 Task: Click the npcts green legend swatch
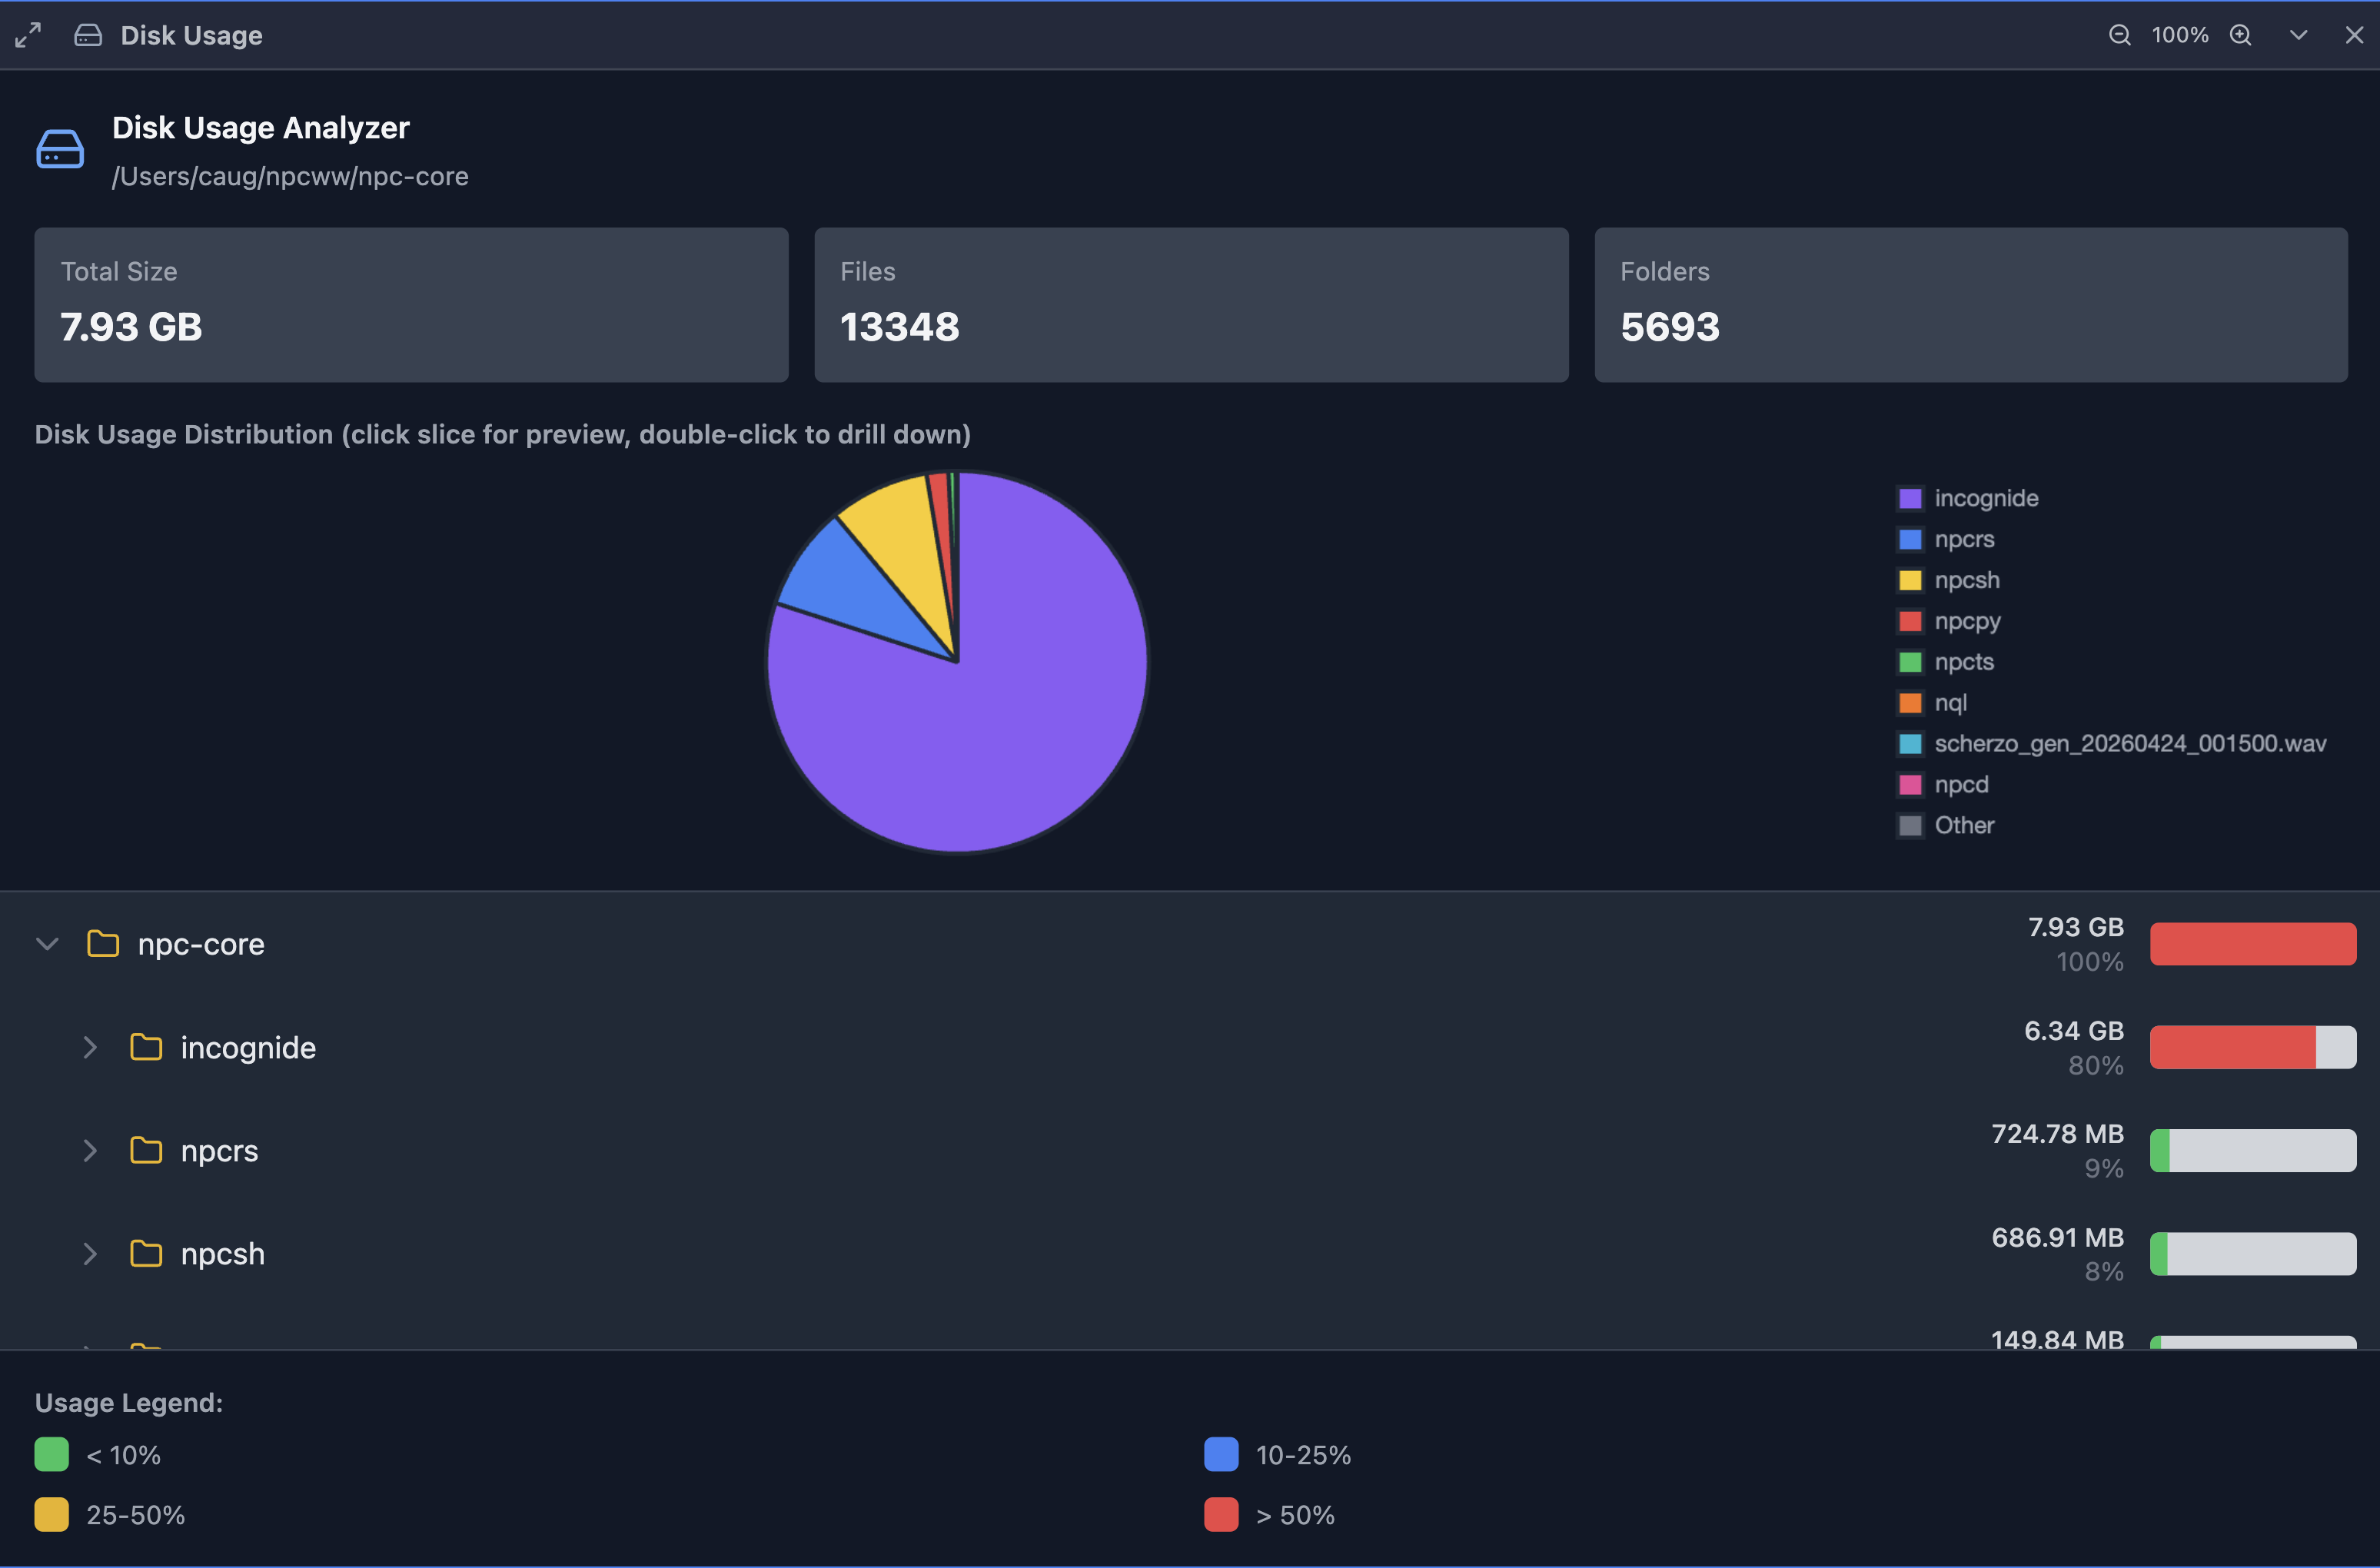click(x=1910, y=662)
